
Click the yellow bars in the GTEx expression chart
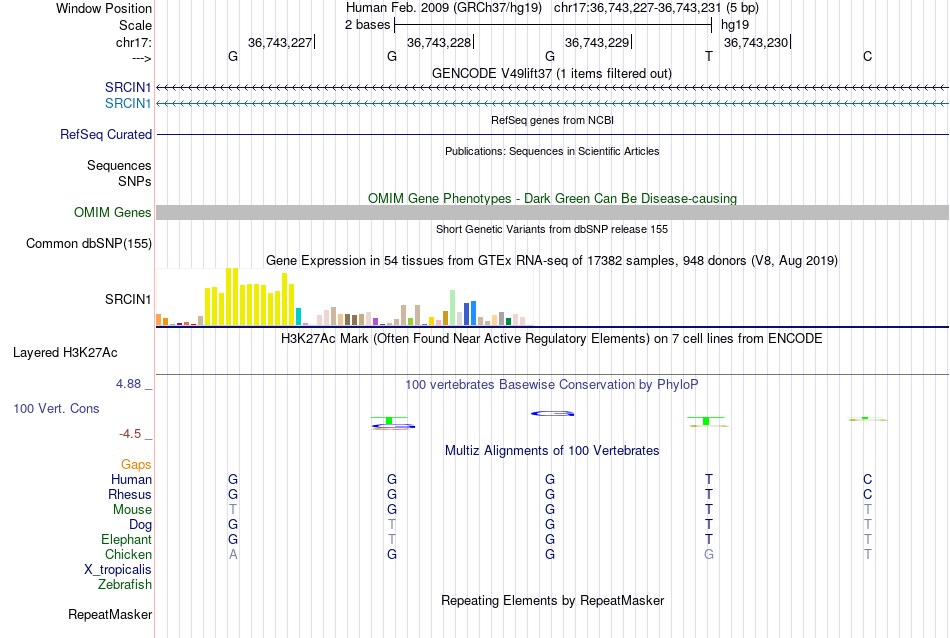[250, 297]
